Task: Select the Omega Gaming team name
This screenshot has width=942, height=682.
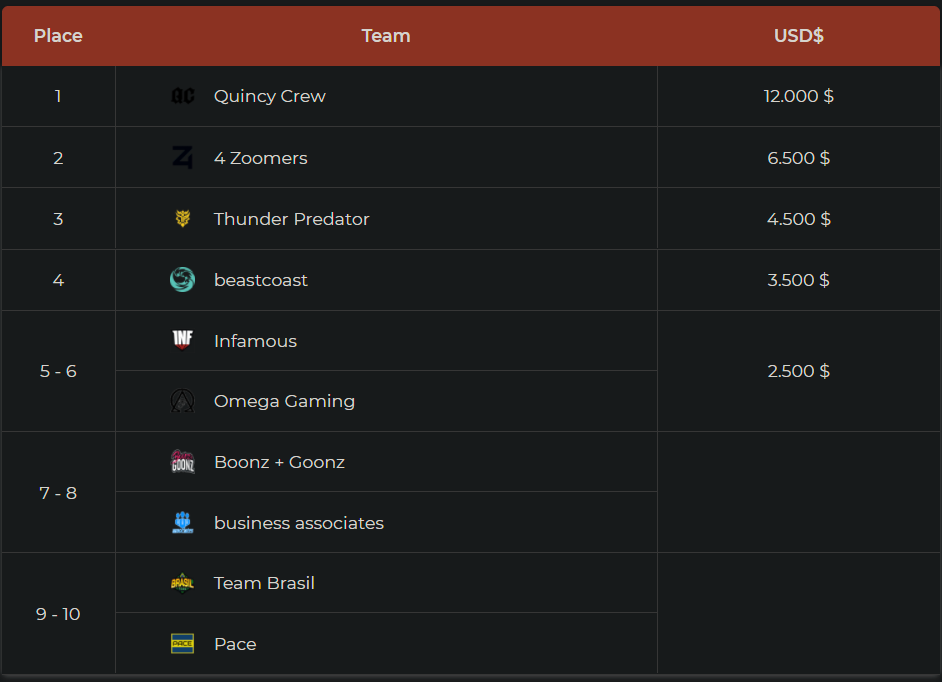Action: 284,401
